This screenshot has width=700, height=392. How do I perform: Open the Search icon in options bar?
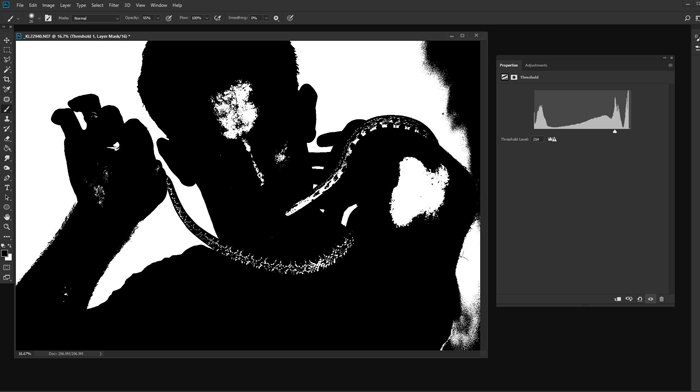point(687,18)
